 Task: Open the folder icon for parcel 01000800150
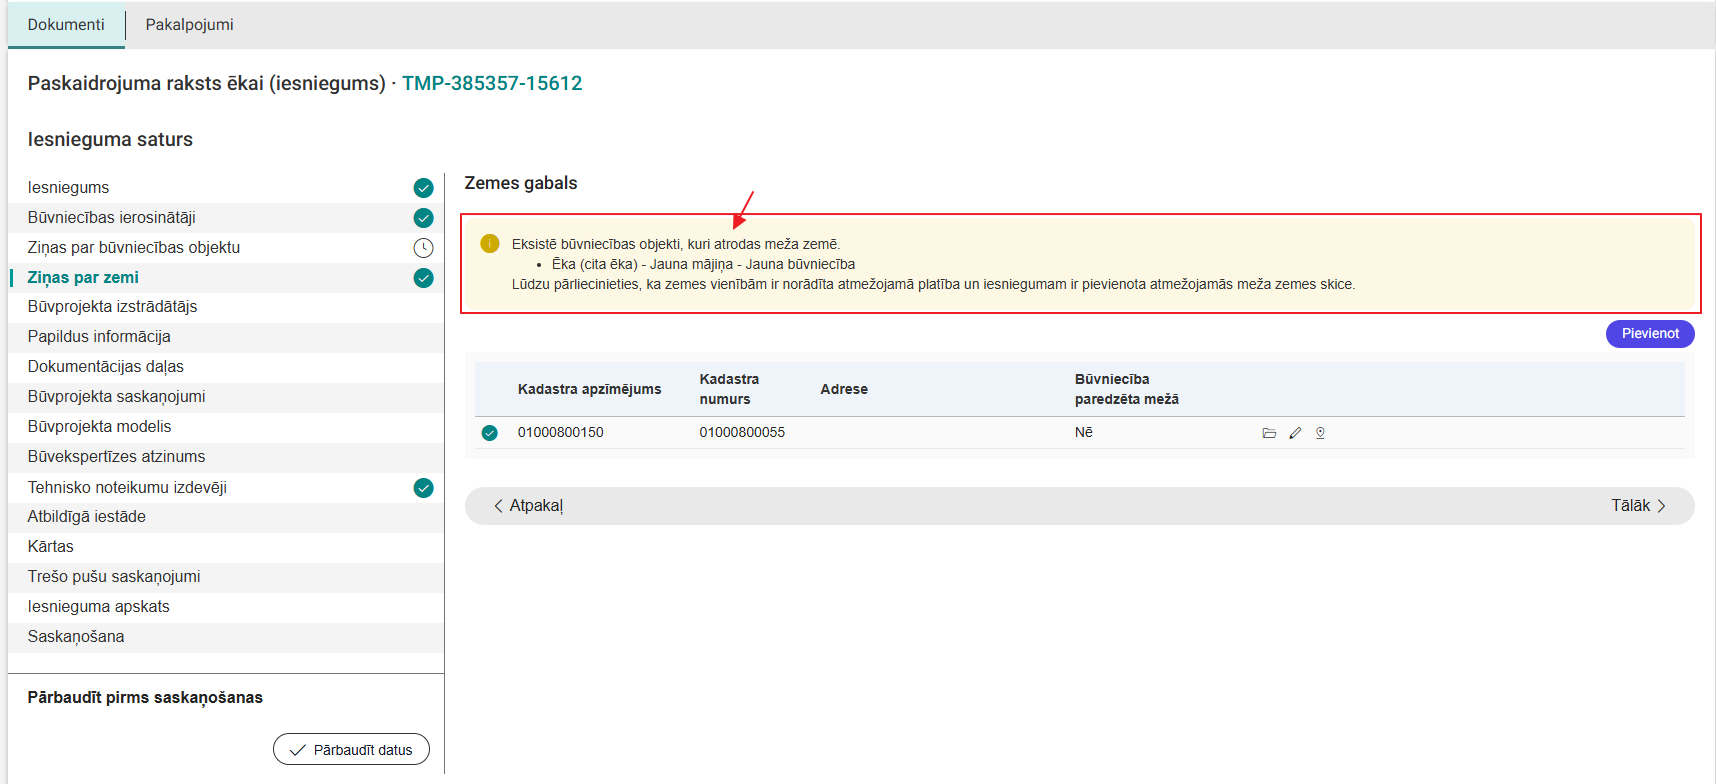point(1269,433)
